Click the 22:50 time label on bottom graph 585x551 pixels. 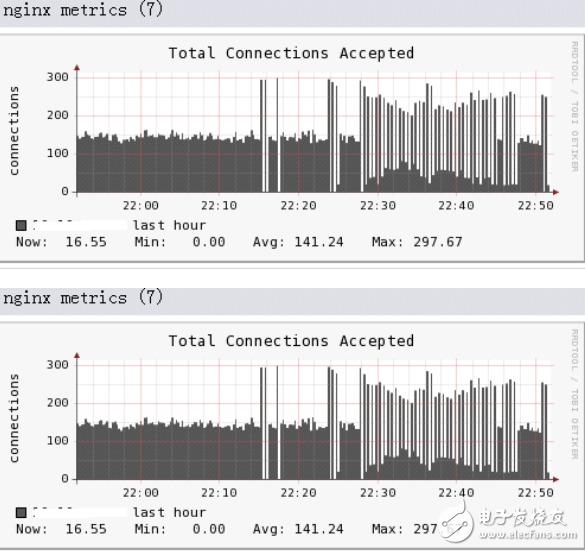(535, 493)
